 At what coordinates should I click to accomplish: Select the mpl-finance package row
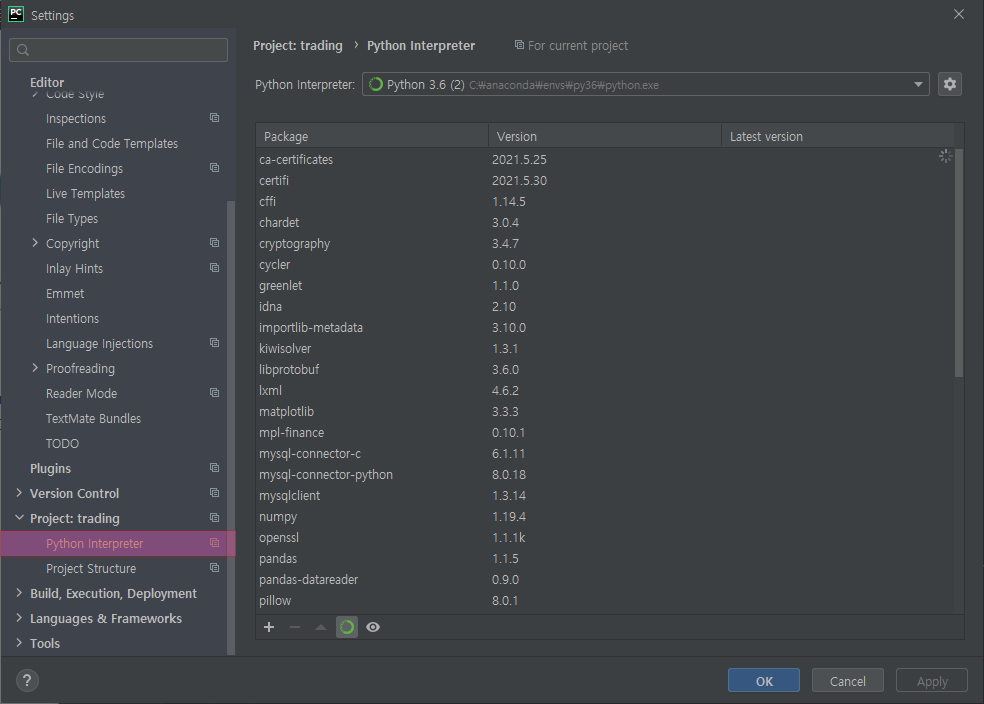605,432
